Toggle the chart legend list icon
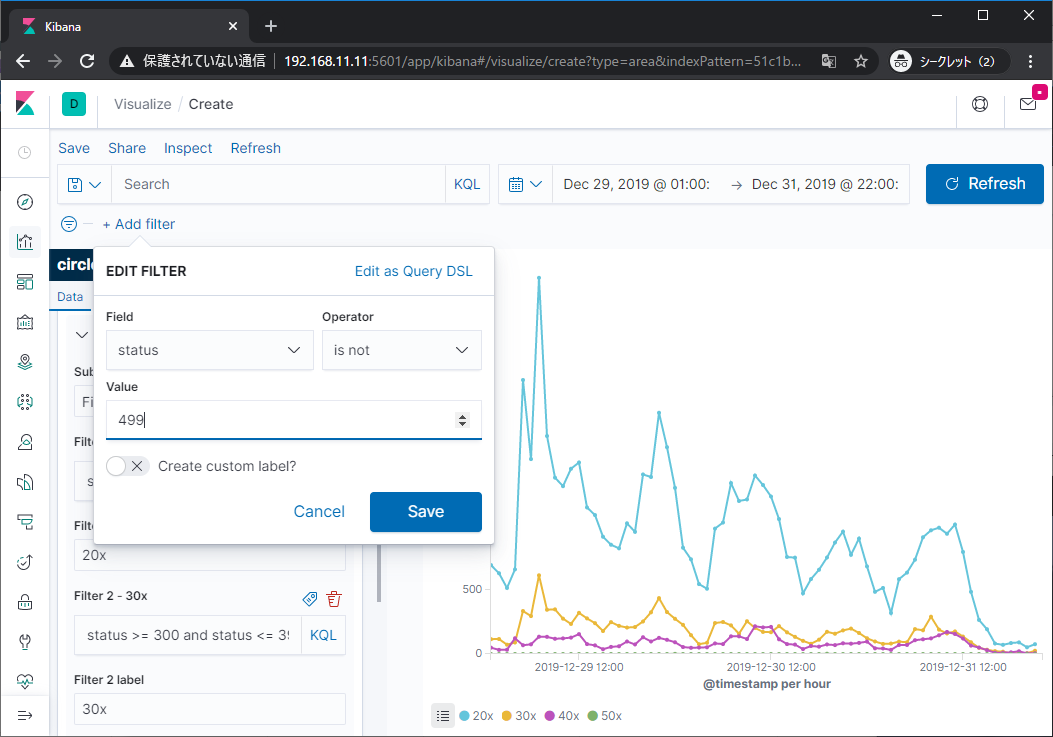Screen dimensions: 1053x737 443,715
